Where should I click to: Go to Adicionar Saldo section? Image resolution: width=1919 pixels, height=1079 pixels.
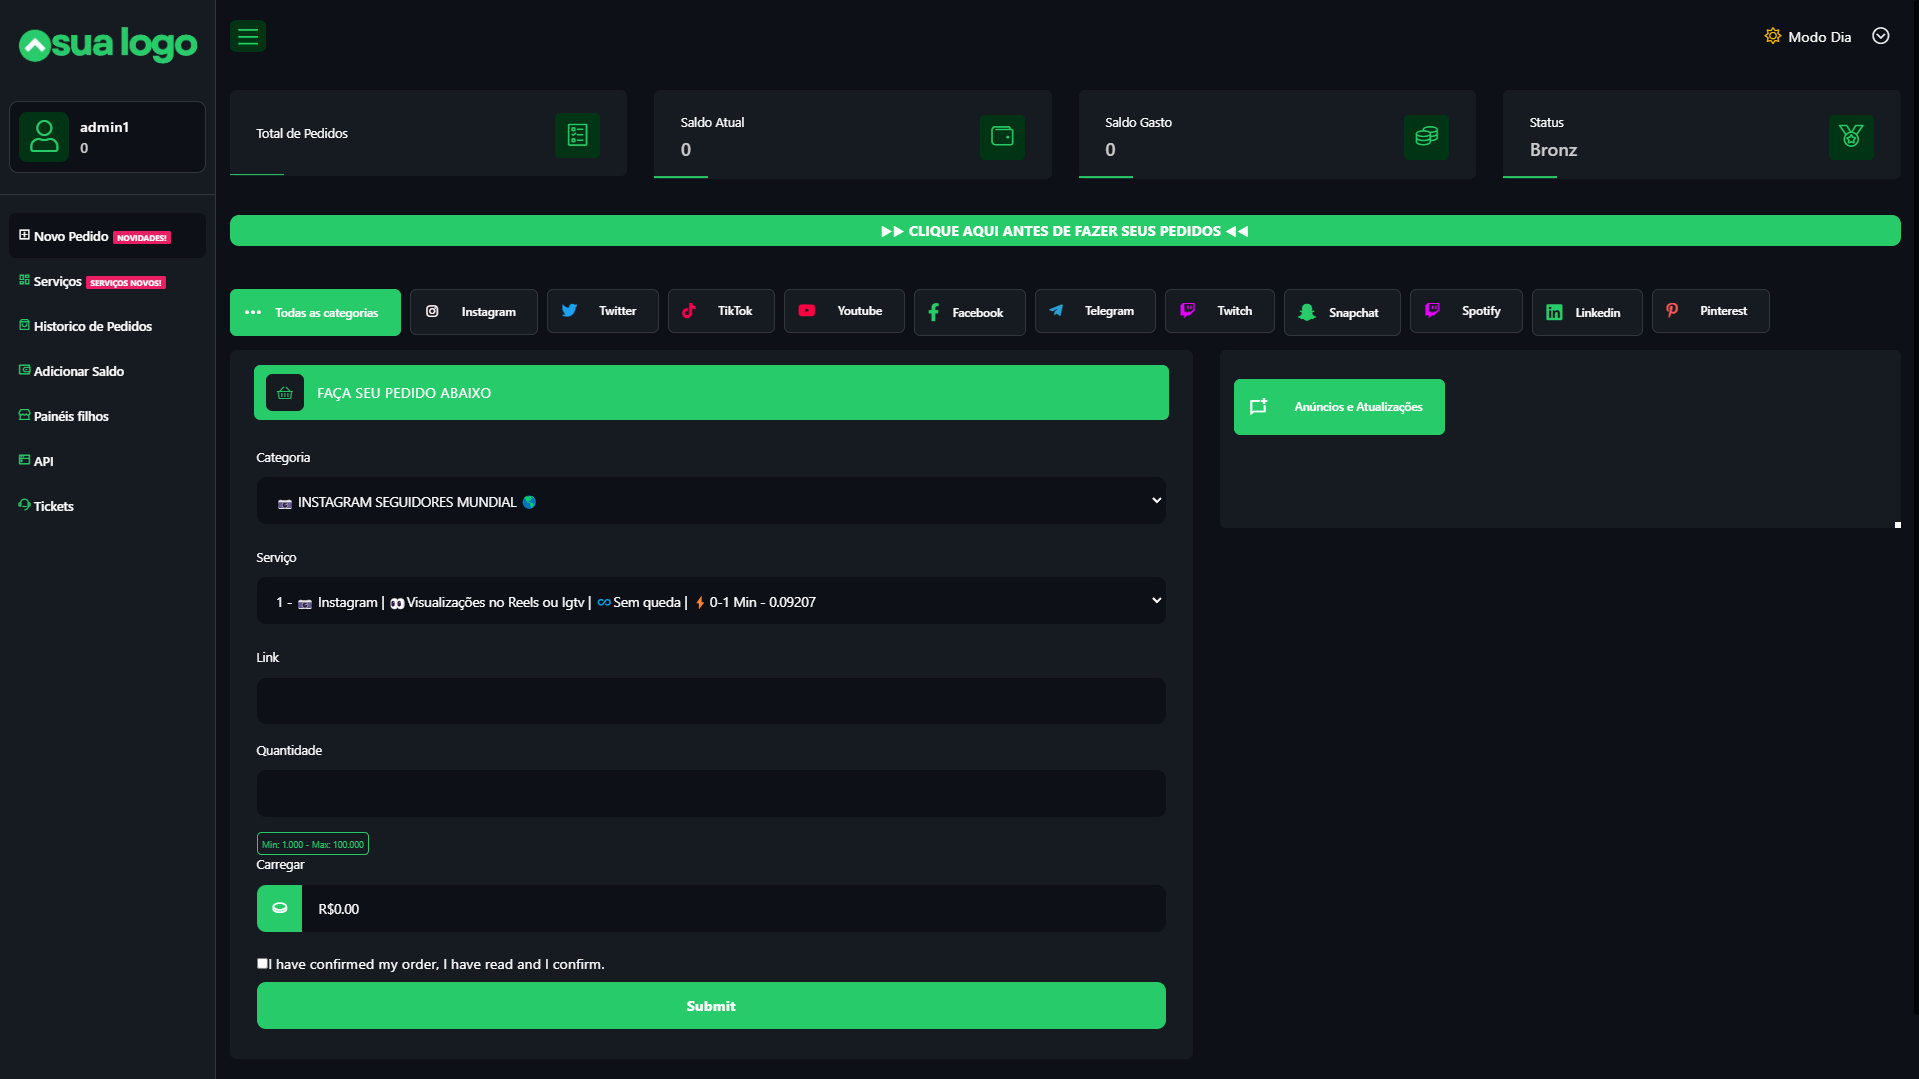(78, 371)
